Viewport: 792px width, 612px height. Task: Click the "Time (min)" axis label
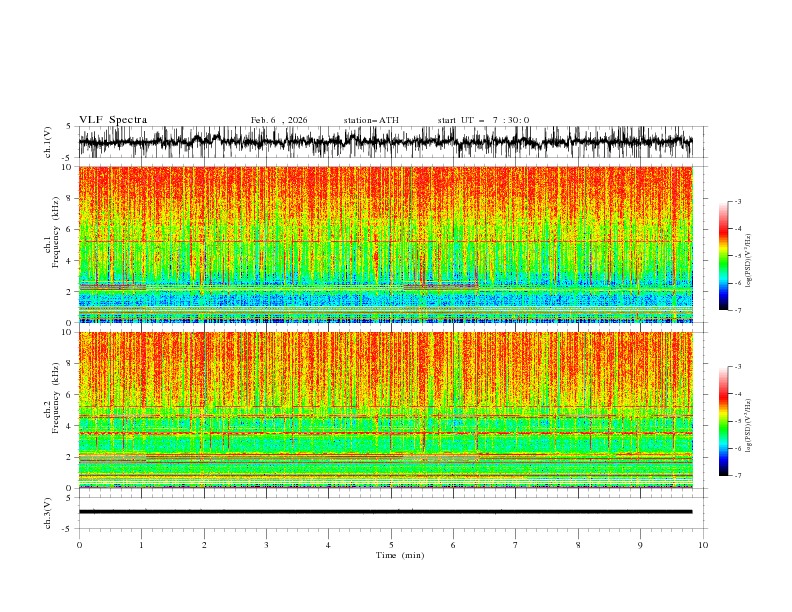400,555
